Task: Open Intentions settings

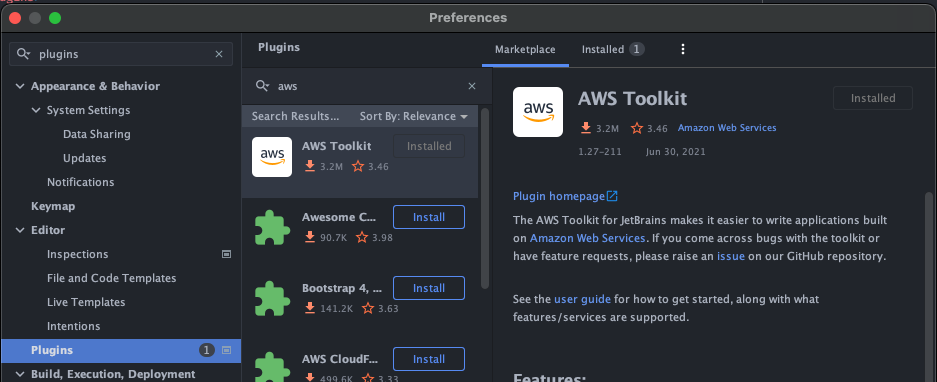Action: (74, 326)
